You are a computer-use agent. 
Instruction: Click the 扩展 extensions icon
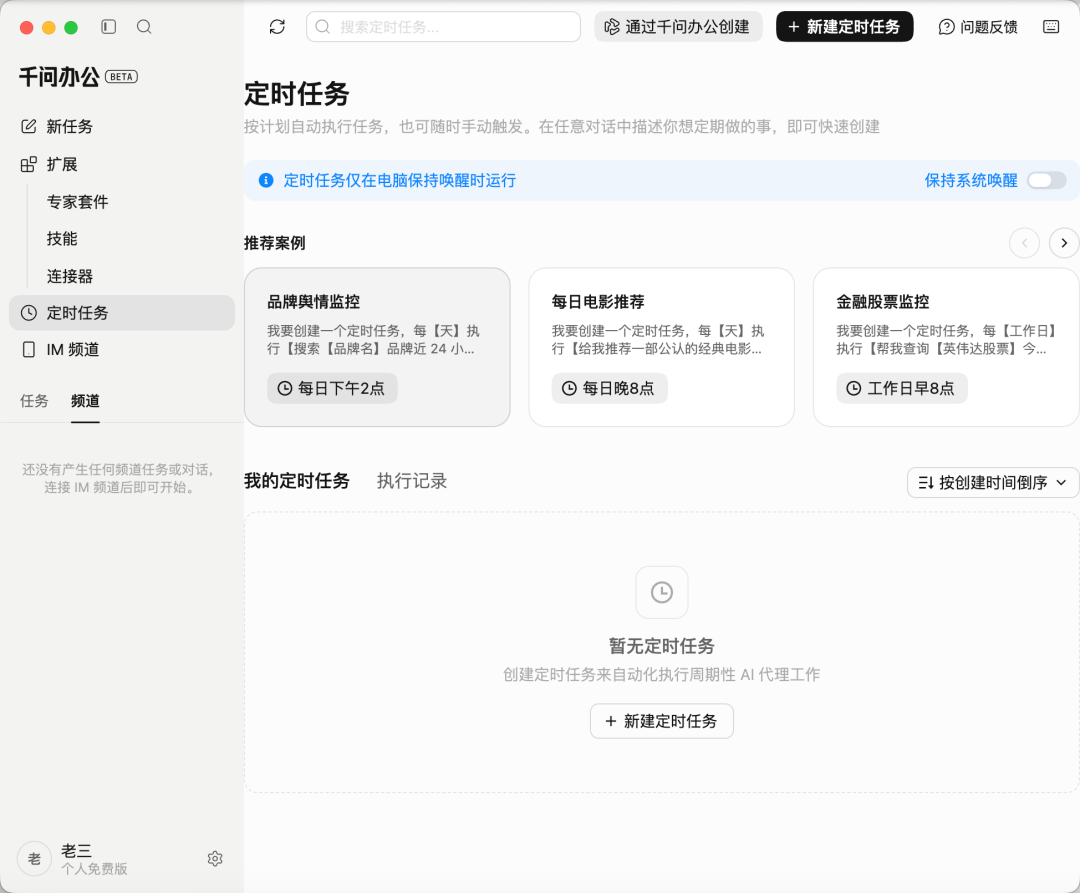28,165
